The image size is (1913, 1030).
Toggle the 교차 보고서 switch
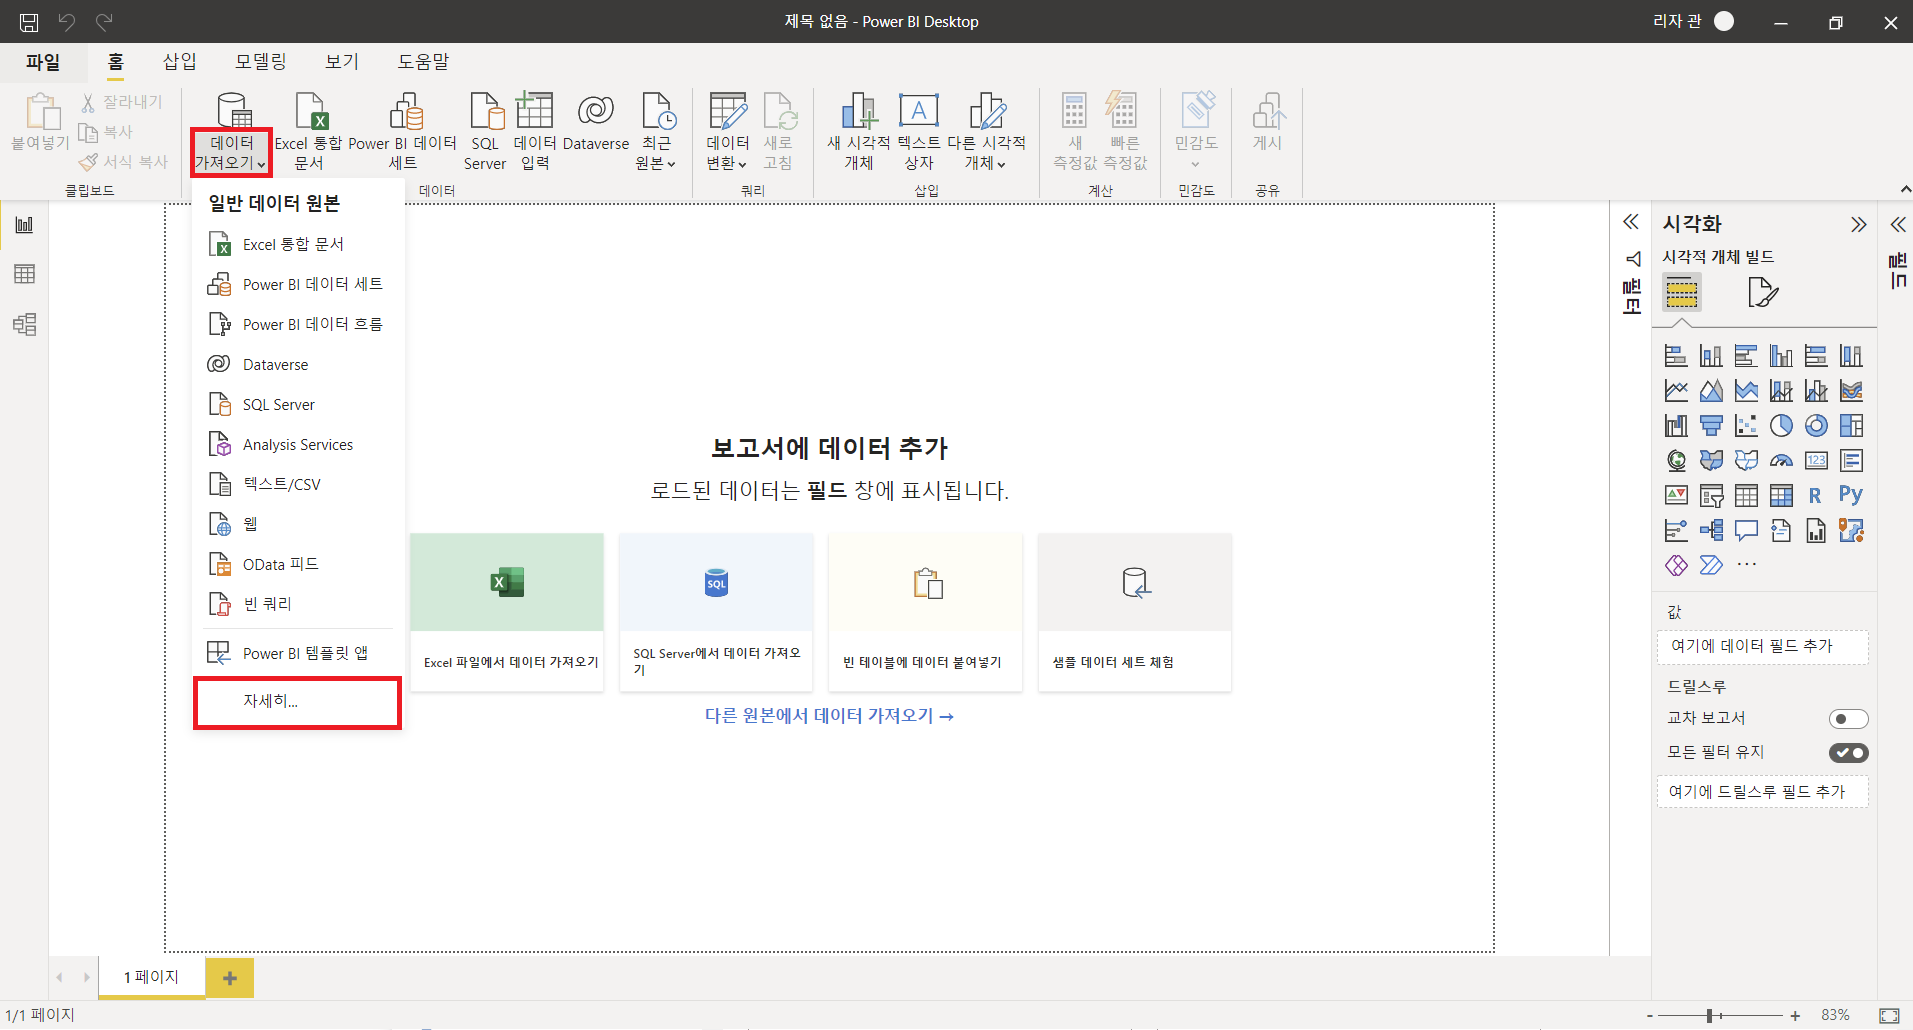pyautogui.click(x=1848, y=719)
